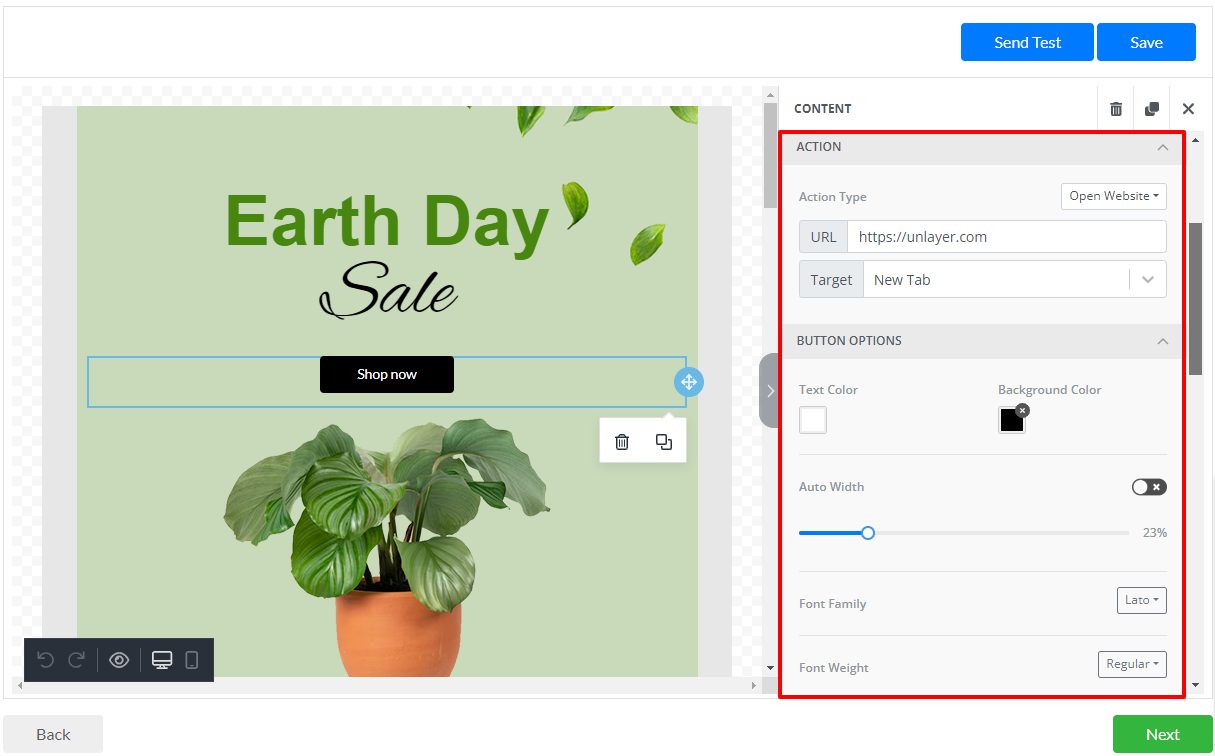Clear background color with the small x badge
This screenshot has height=756, width=1215.
coord(1022,410)
